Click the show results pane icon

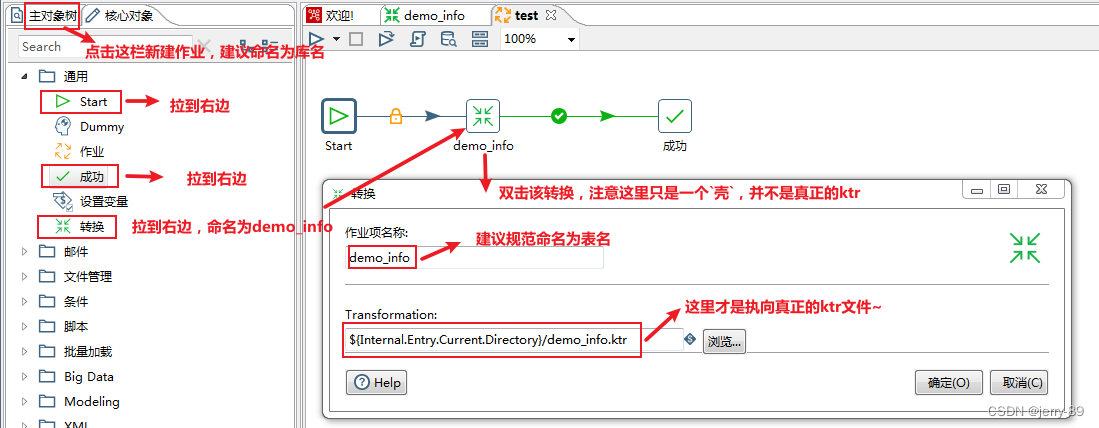pos(480,39)
